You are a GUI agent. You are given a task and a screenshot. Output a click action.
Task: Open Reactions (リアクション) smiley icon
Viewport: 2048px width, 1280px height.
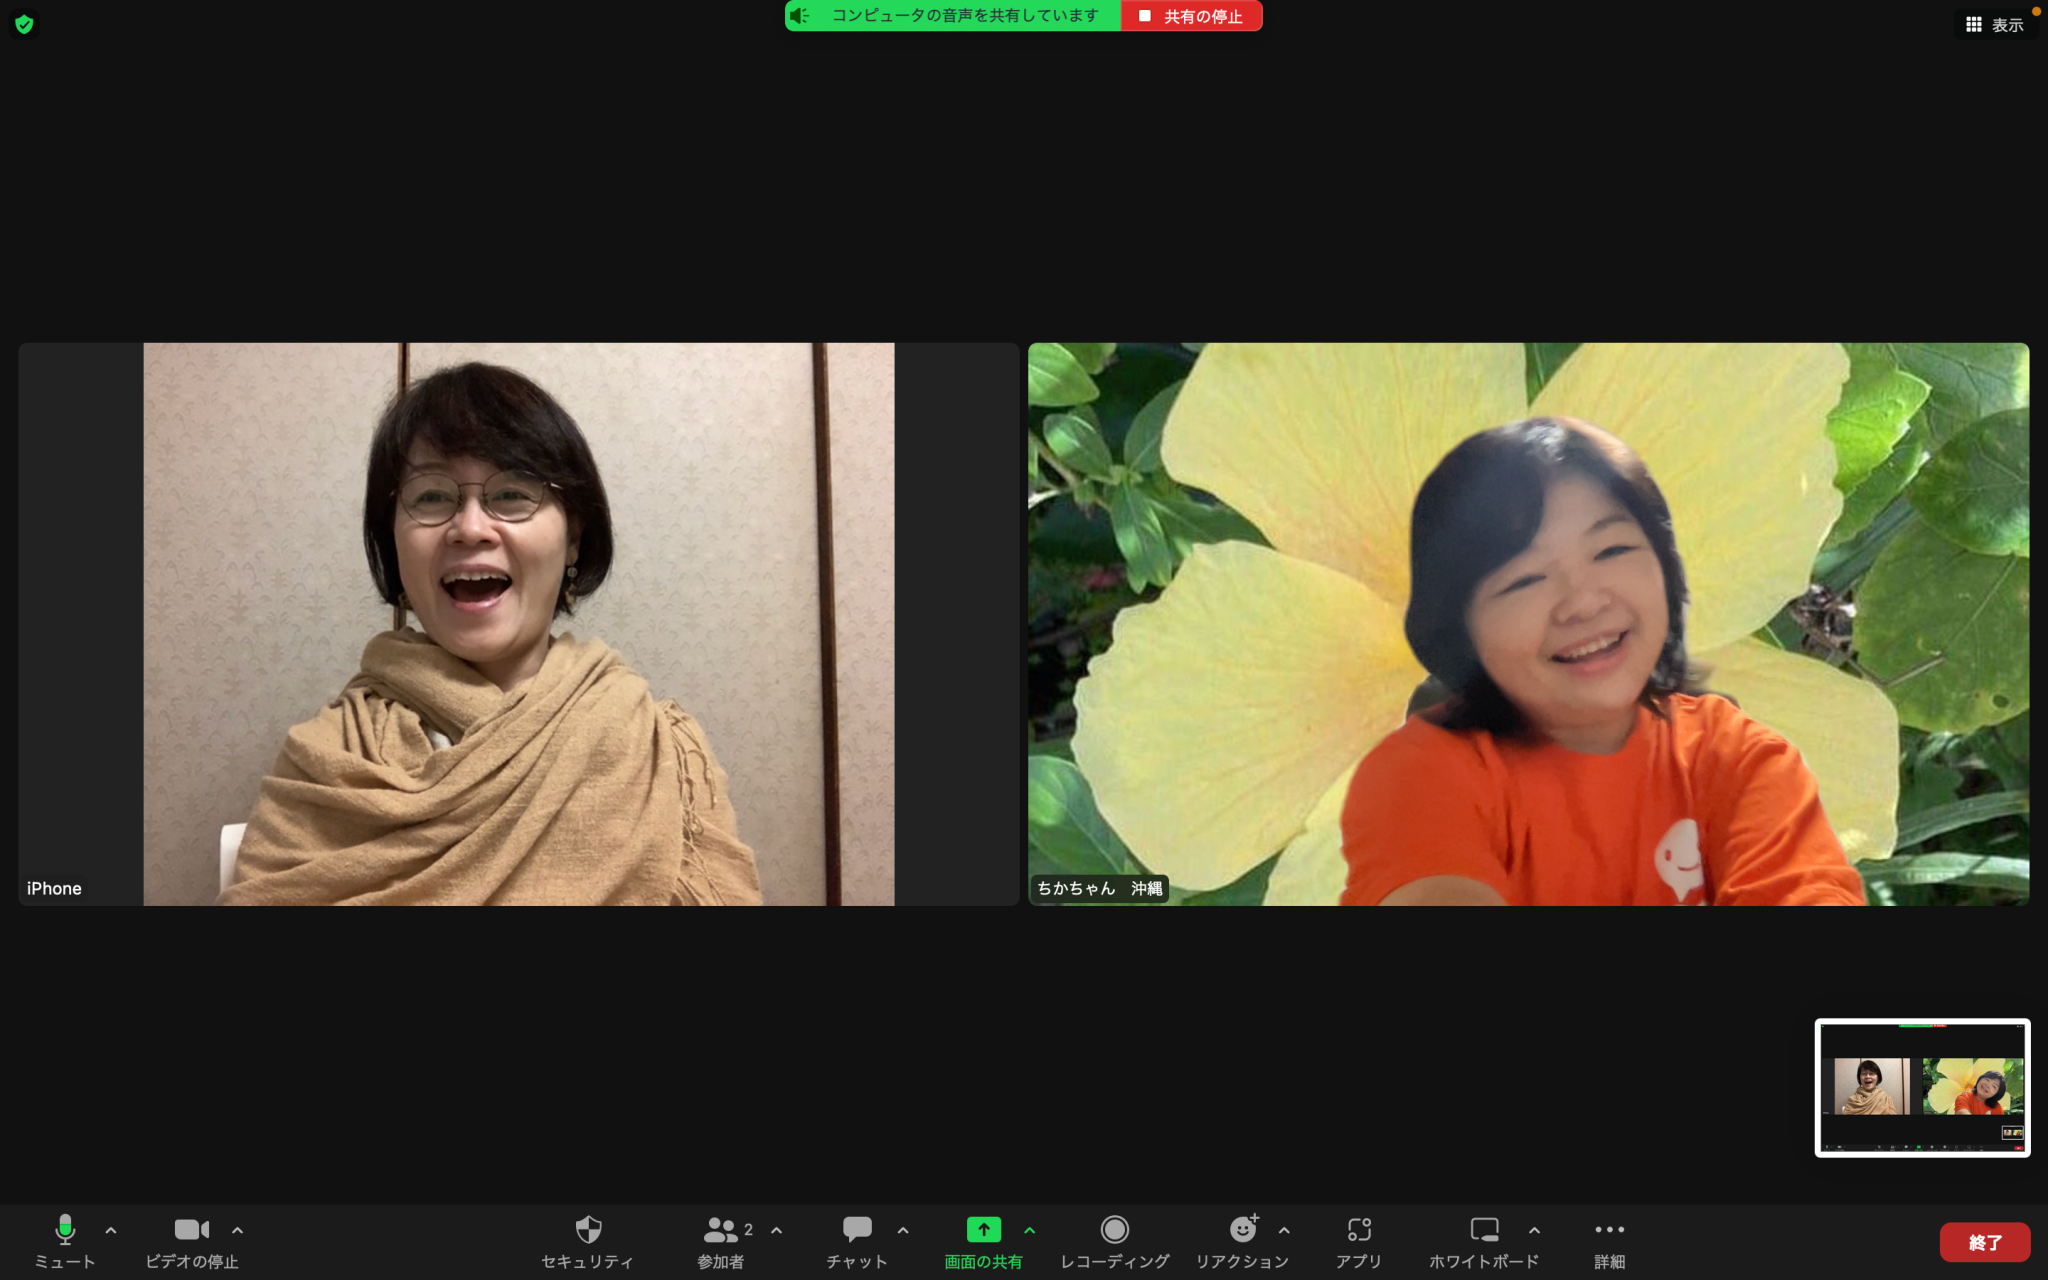click(x=1242, y=1230)
